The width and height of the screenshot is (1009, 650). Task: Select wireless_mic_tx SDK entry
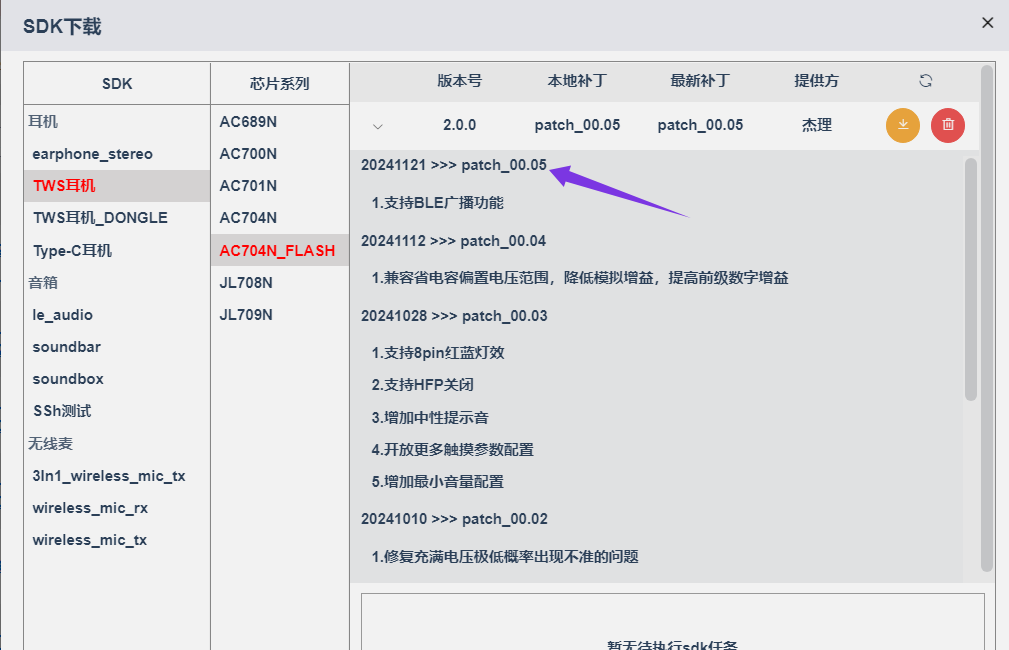[x=90, y=540]
